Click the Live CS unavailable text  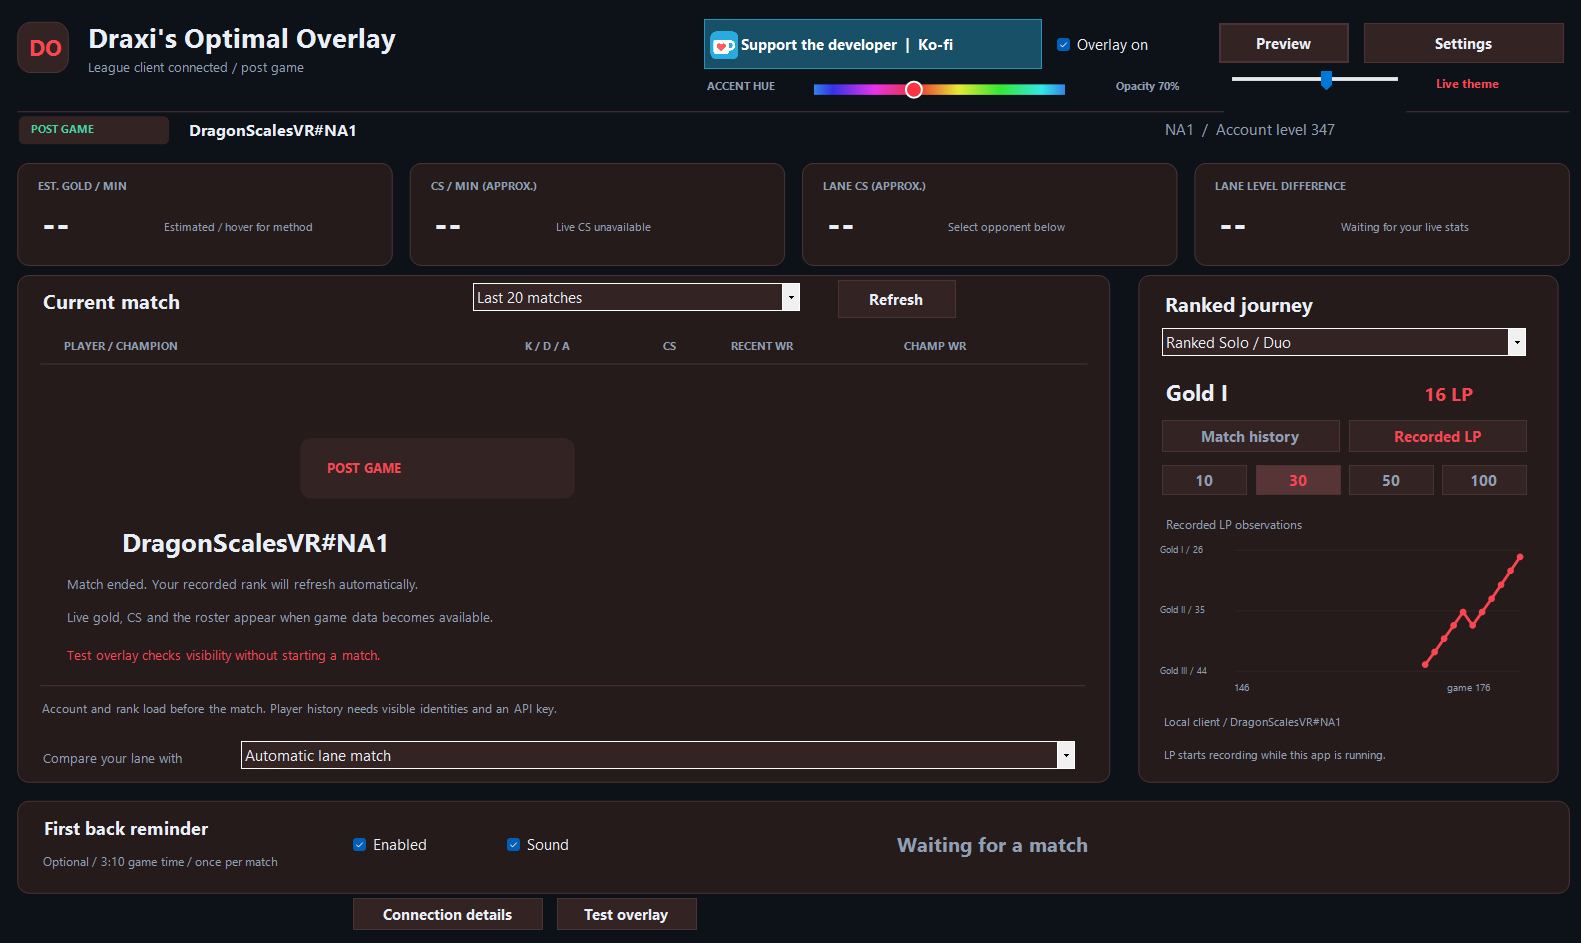pos(603,227)
